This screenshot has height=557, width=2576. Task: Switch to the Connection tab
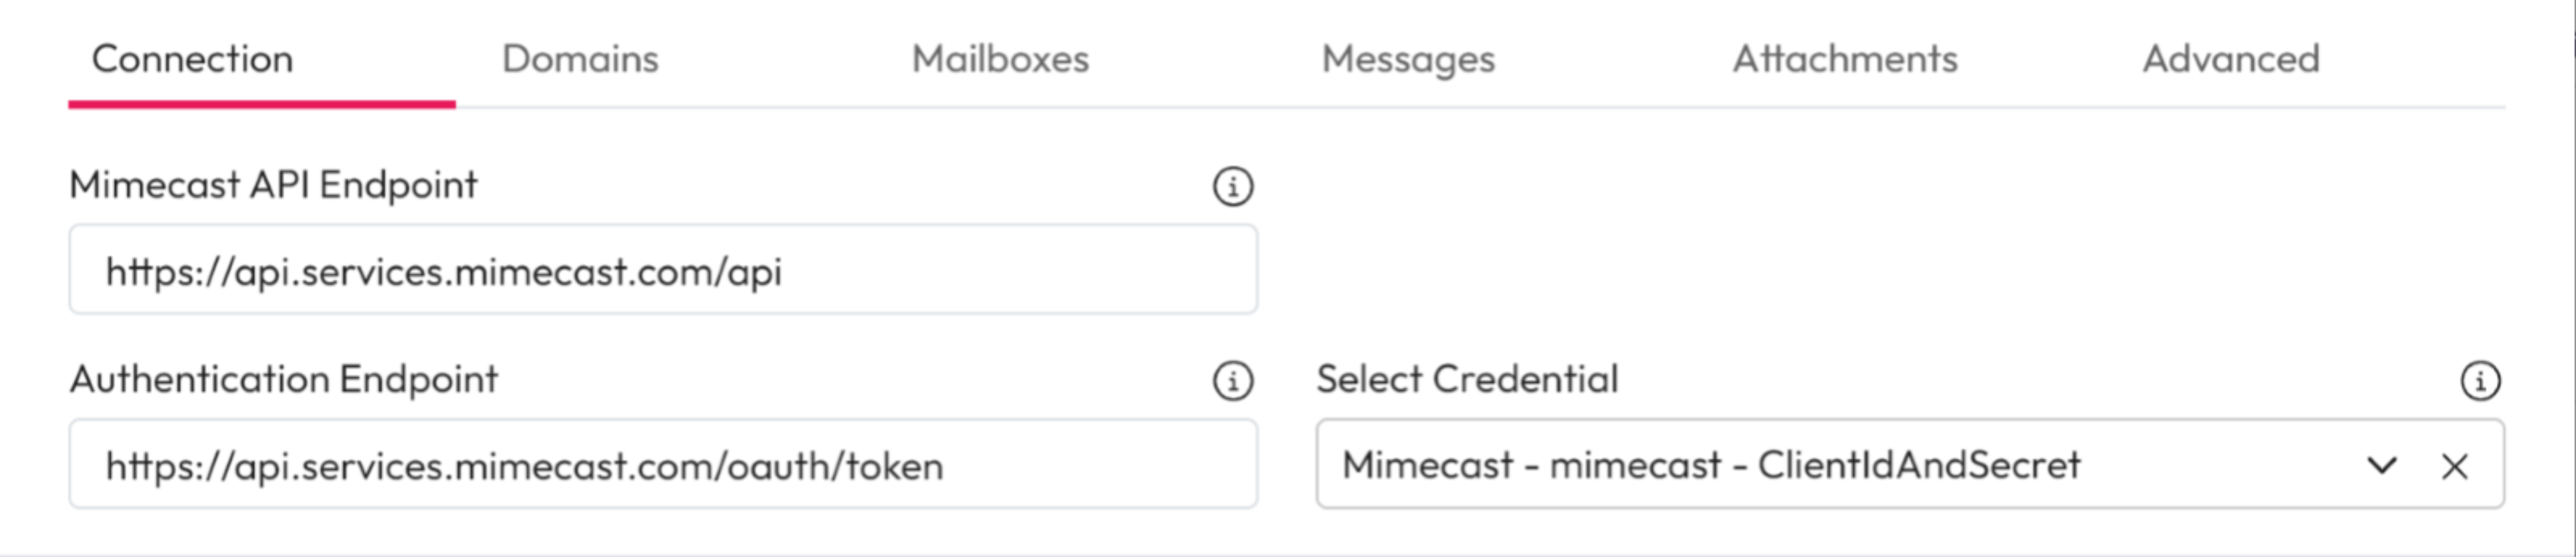coord(193,59)
